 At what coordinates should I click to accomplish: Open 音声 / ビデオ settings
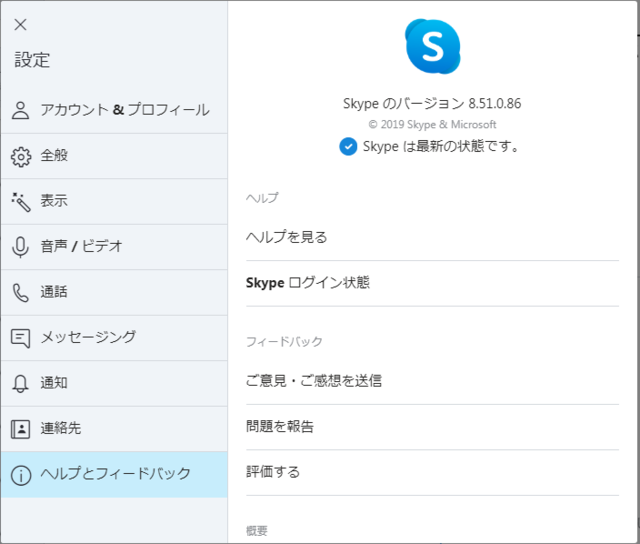coord(114,247)
